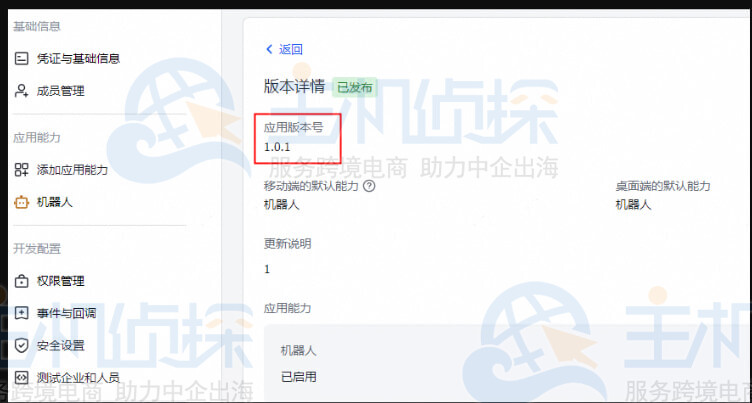752x403 pixels.
Task: Click 机器人 title in the capability card
Action: [x=298, y=351]
